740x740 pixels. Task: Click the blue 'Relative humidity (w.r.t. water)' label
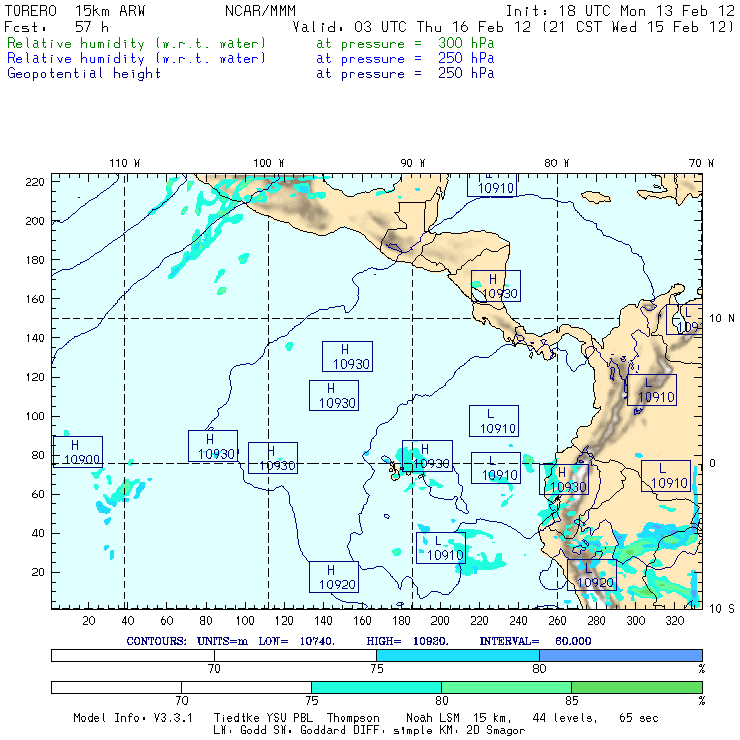click(136, 59)
